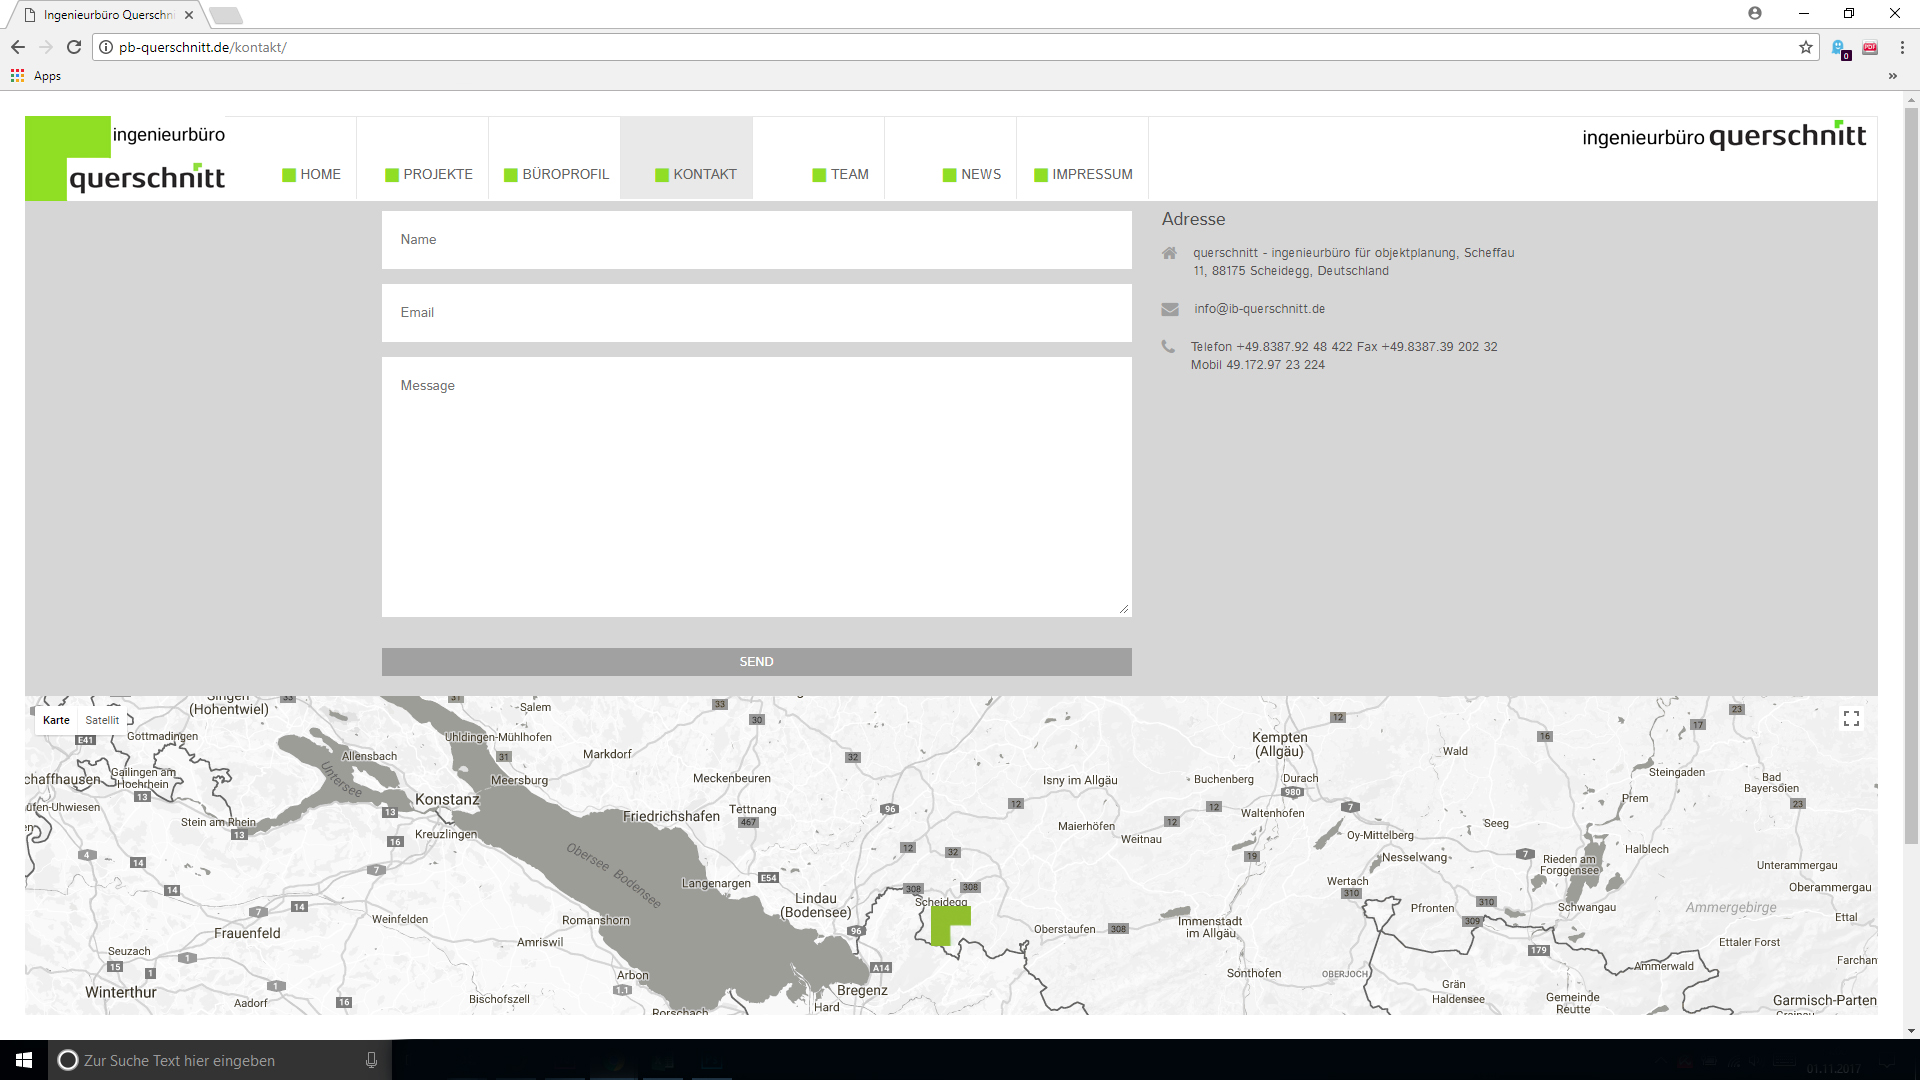Click the taskbar microphone icon

(x=371, y=1060)
